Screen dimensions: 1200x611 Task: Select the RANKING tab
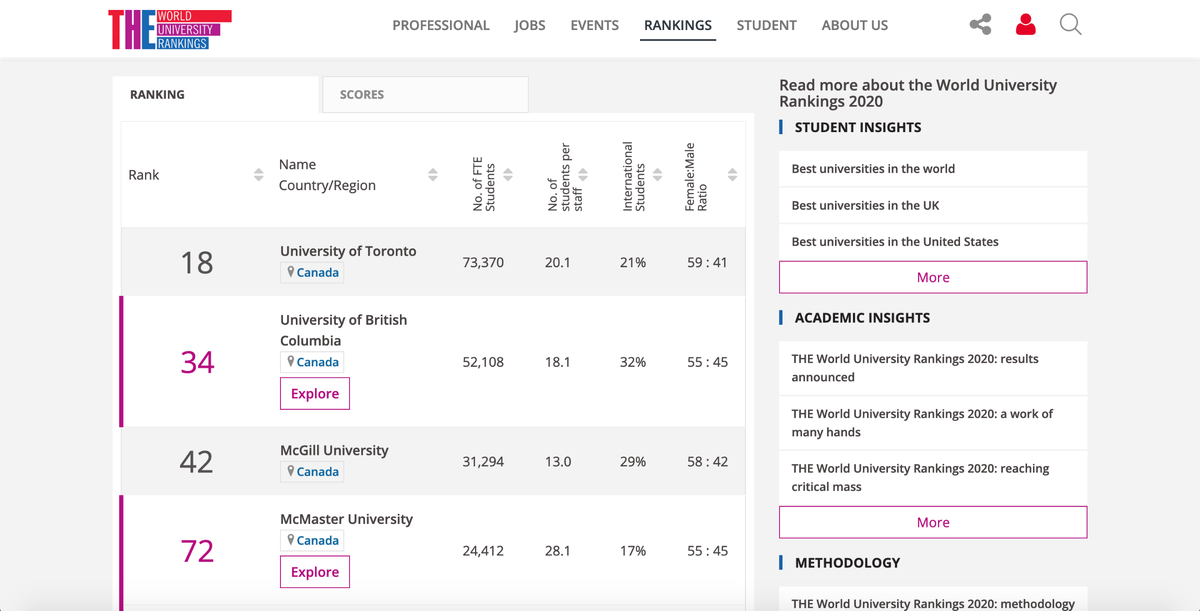point(216,94)
